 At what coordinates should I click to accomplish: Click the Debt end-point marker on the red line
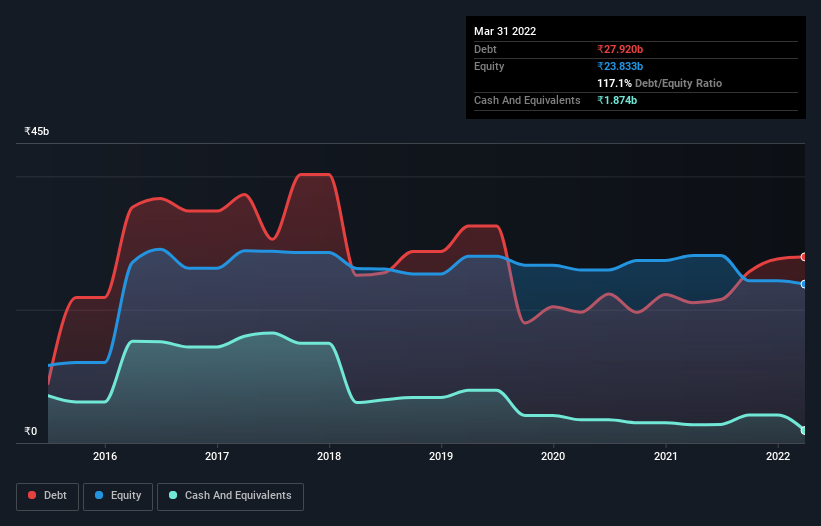[804, 257]
